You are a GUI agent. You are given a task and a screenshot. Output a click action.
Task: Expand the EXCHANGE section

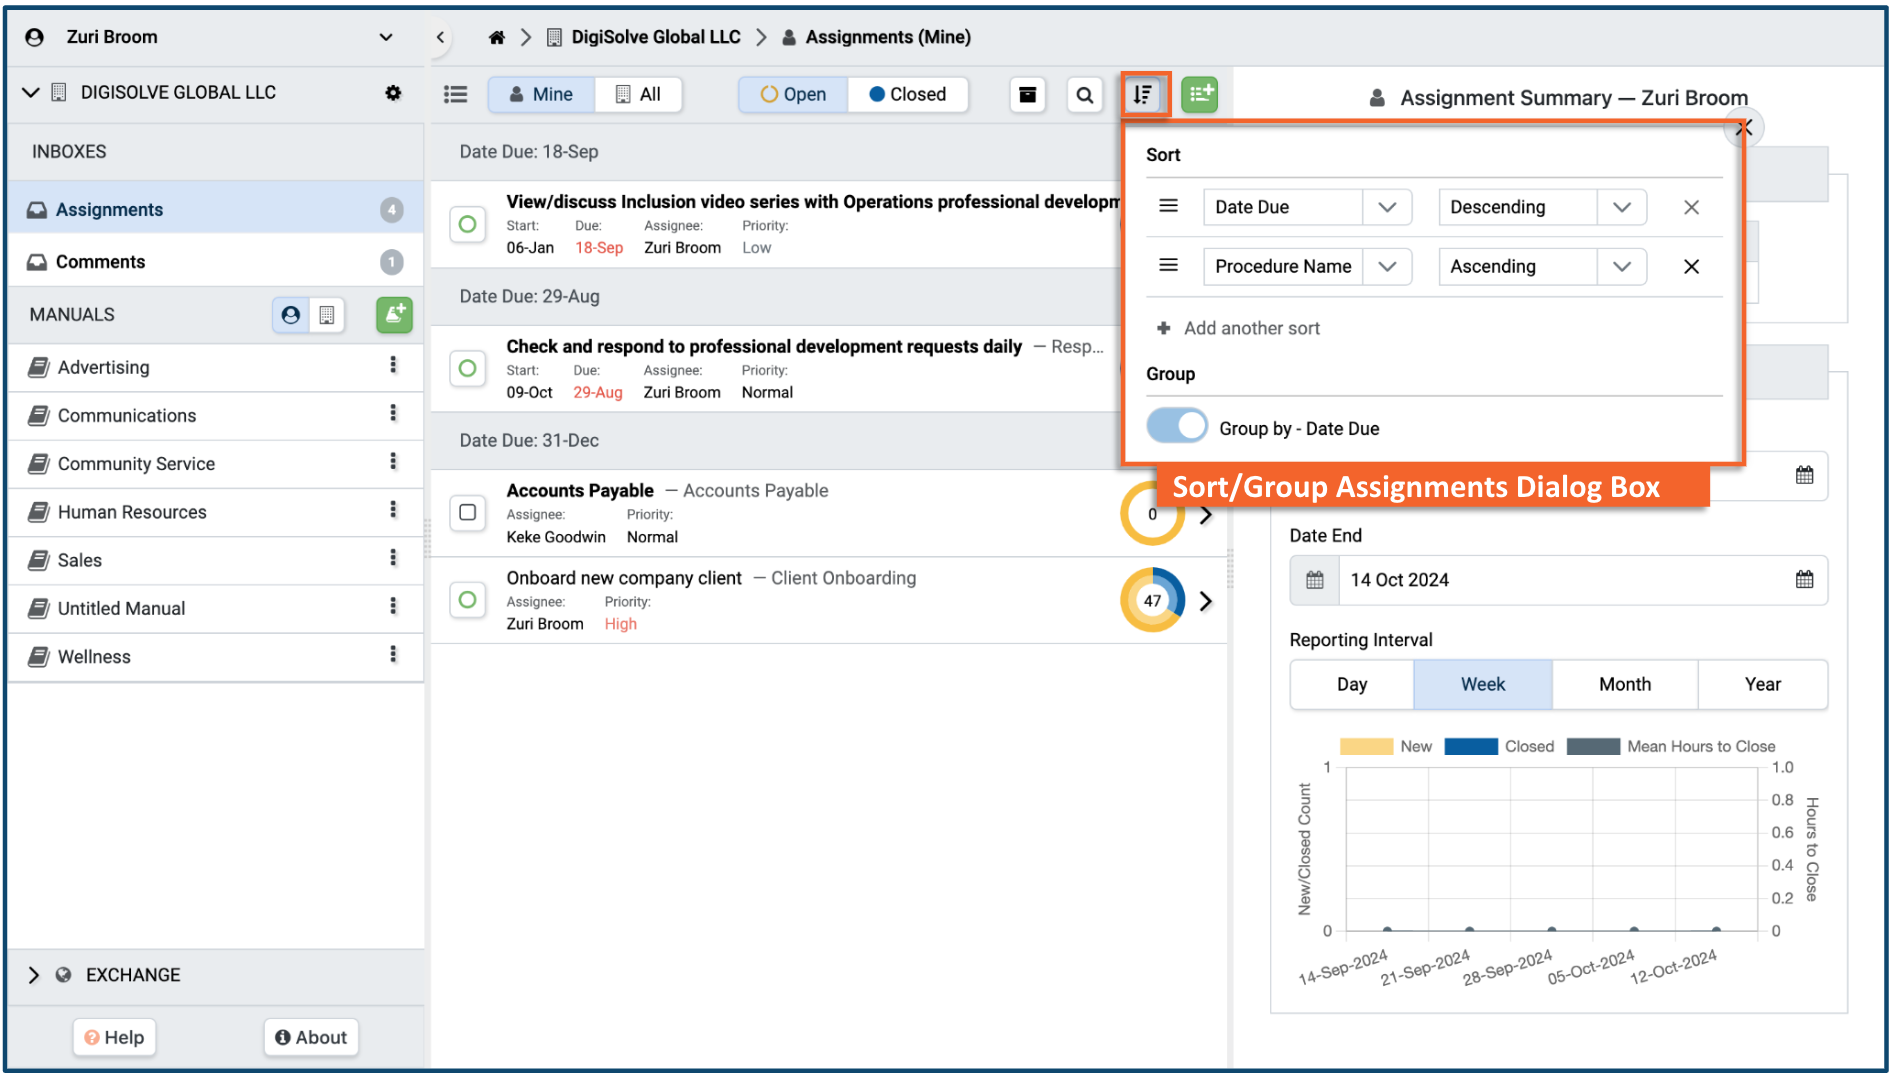tap(34, 975)
